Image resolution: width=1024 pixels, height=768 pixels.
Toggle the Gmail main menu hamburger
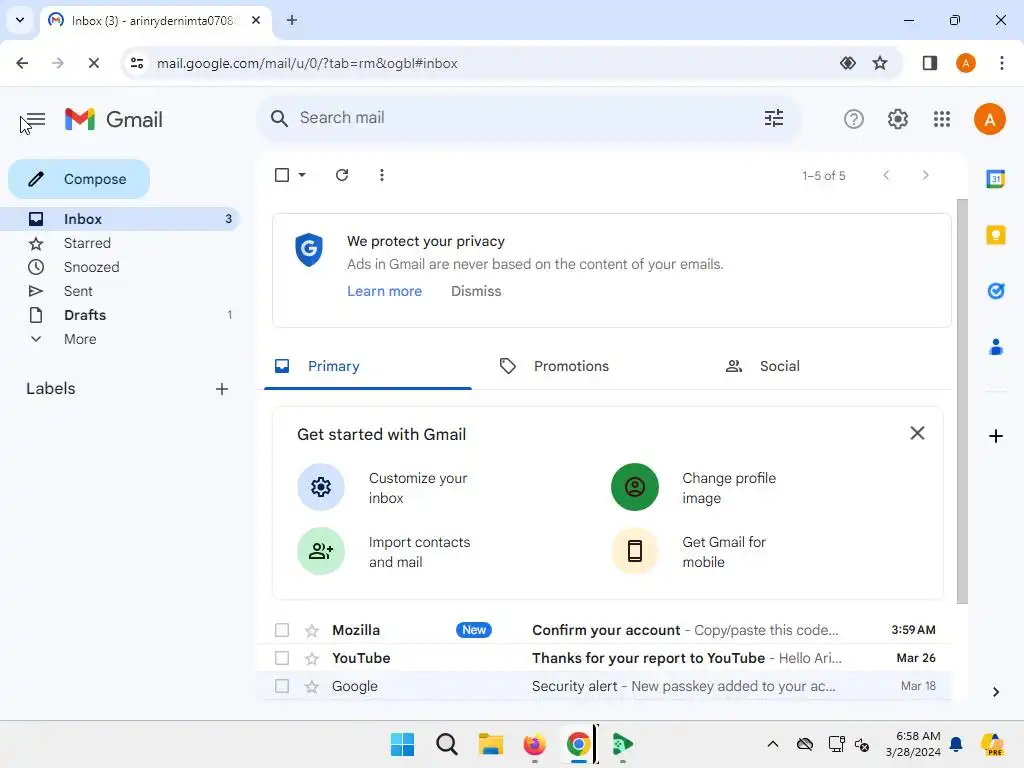coord(35,120)
